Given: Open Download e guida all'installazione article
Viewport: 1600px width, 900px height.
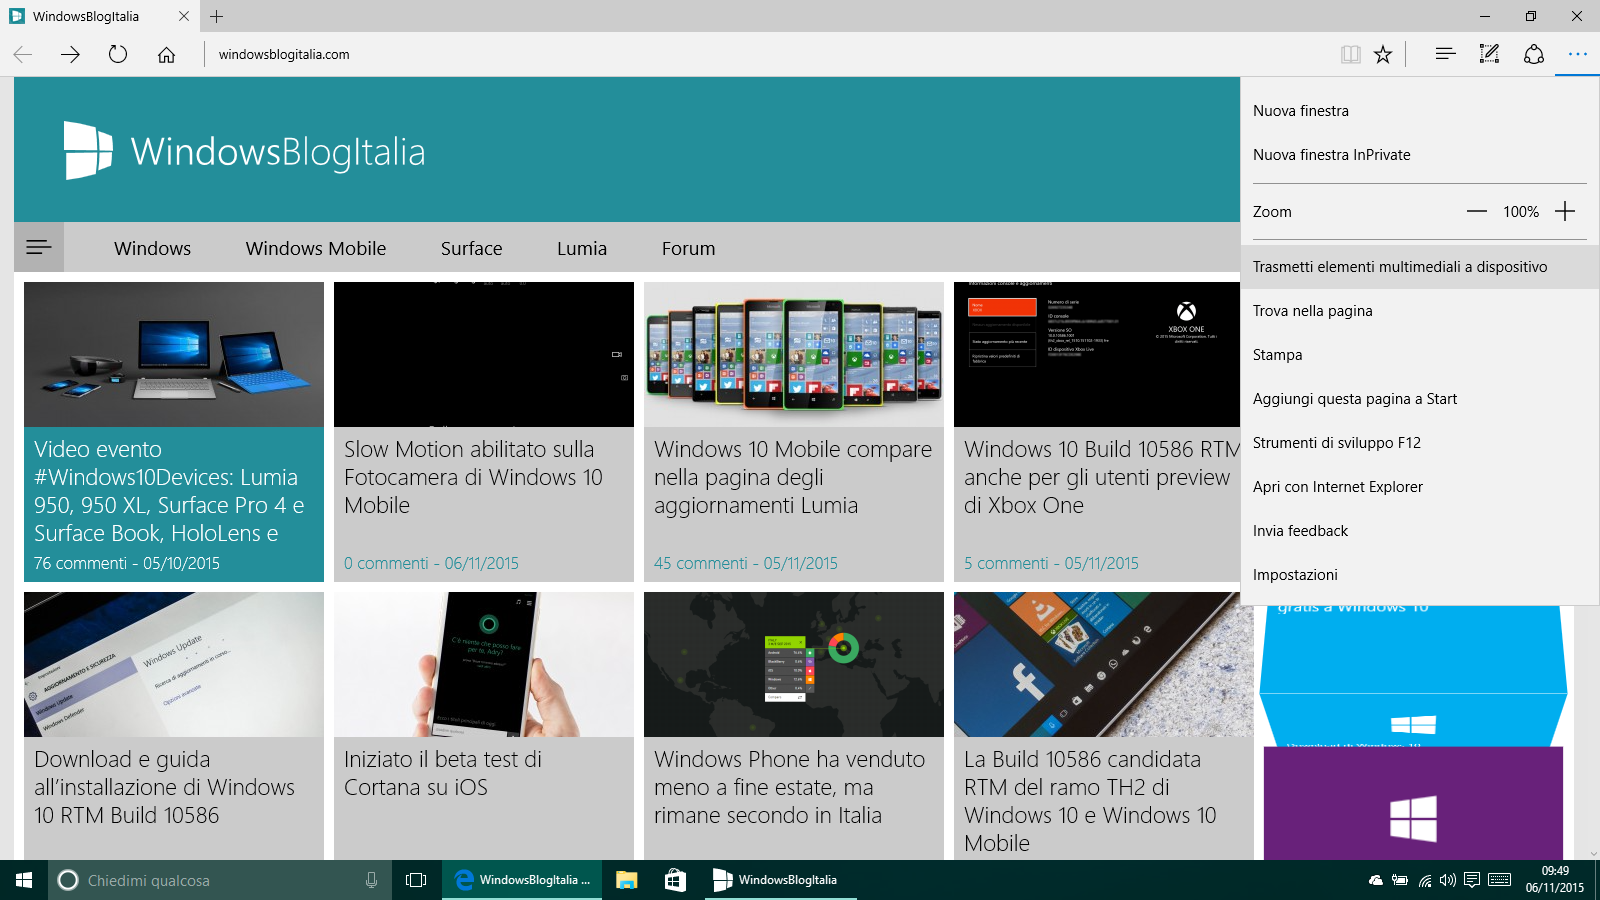Looking at the screenshot, I should 165,787.
